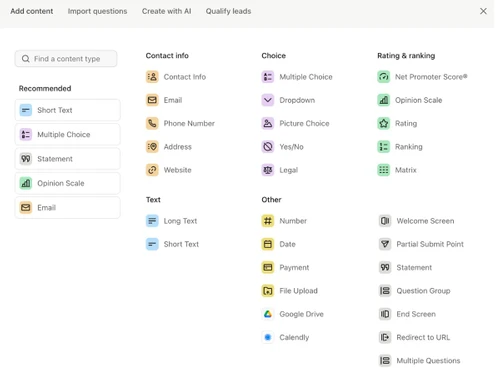The image size is (500, 375).
Task: Click the Ranking list icon
Action: click(384, 147)
